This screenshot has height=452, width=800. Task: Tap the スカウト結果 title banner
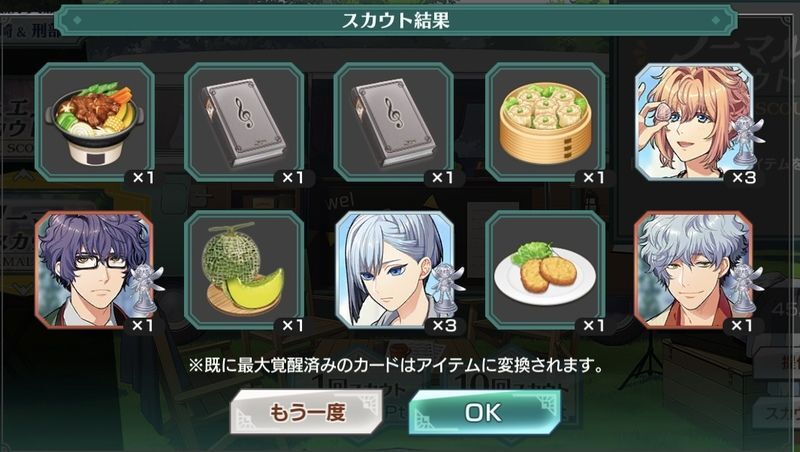(395, 20)
